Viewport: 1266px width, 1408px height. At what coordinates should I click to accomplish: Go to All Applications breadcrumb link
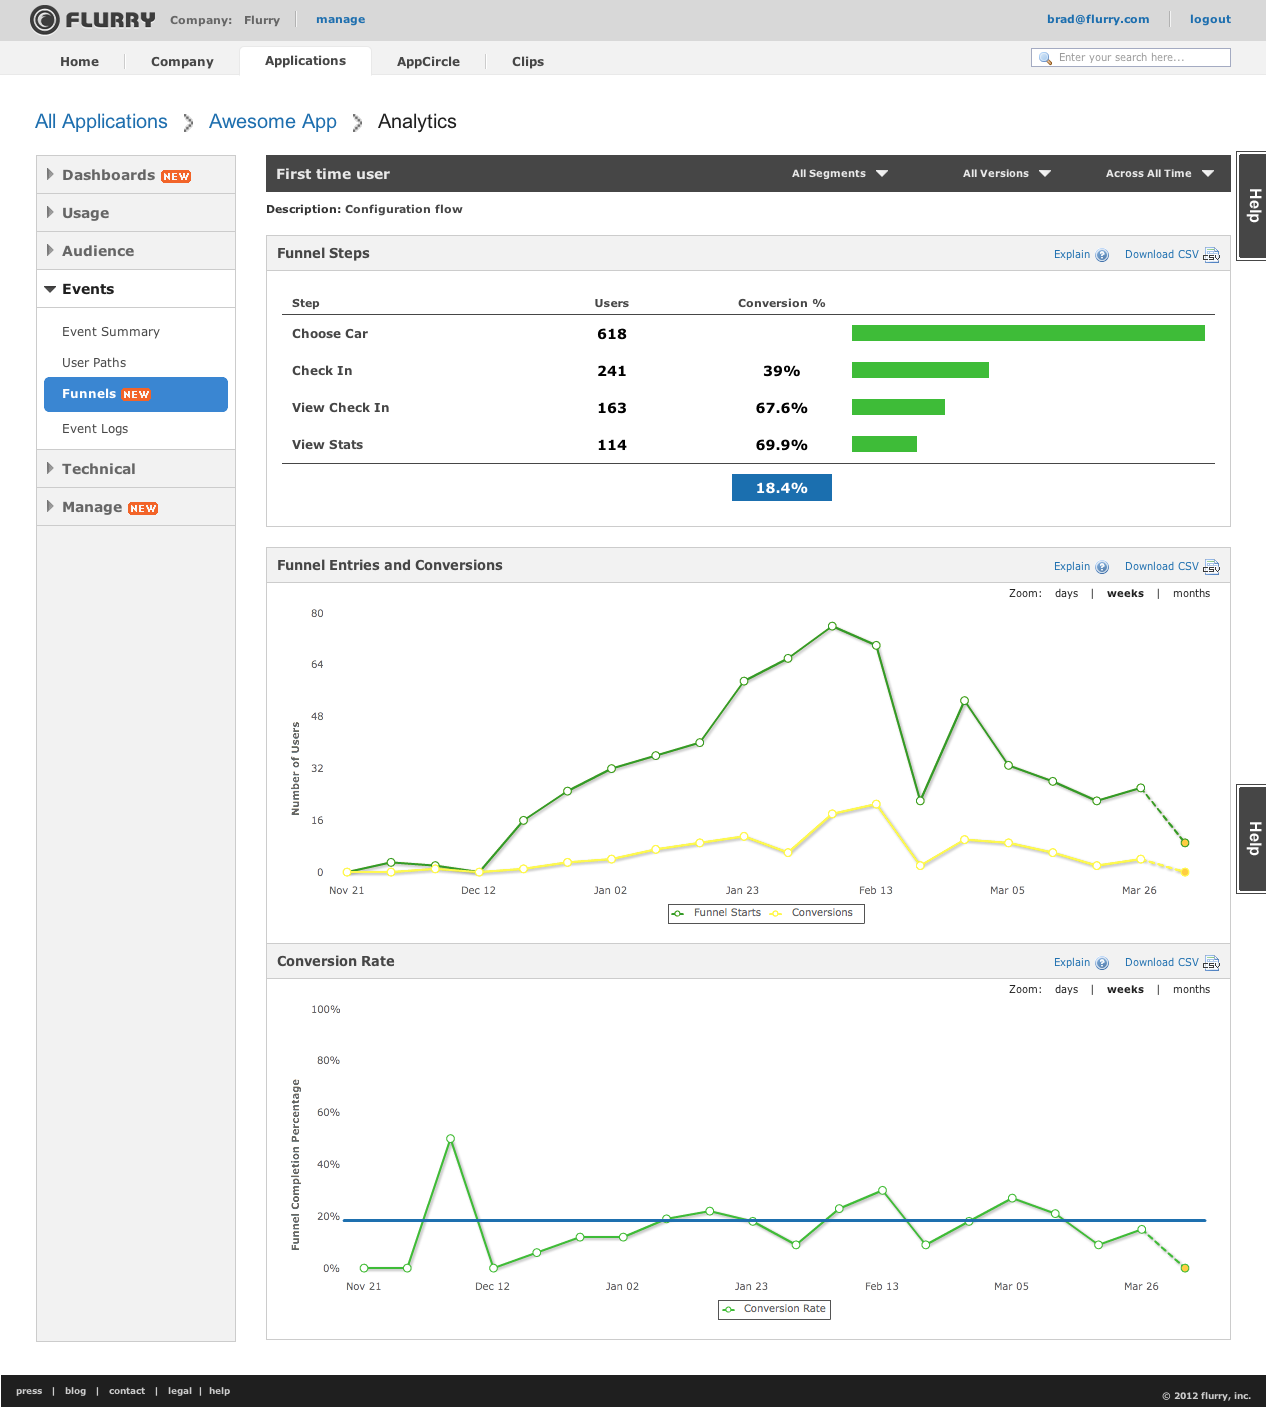(x=101, y=122)
